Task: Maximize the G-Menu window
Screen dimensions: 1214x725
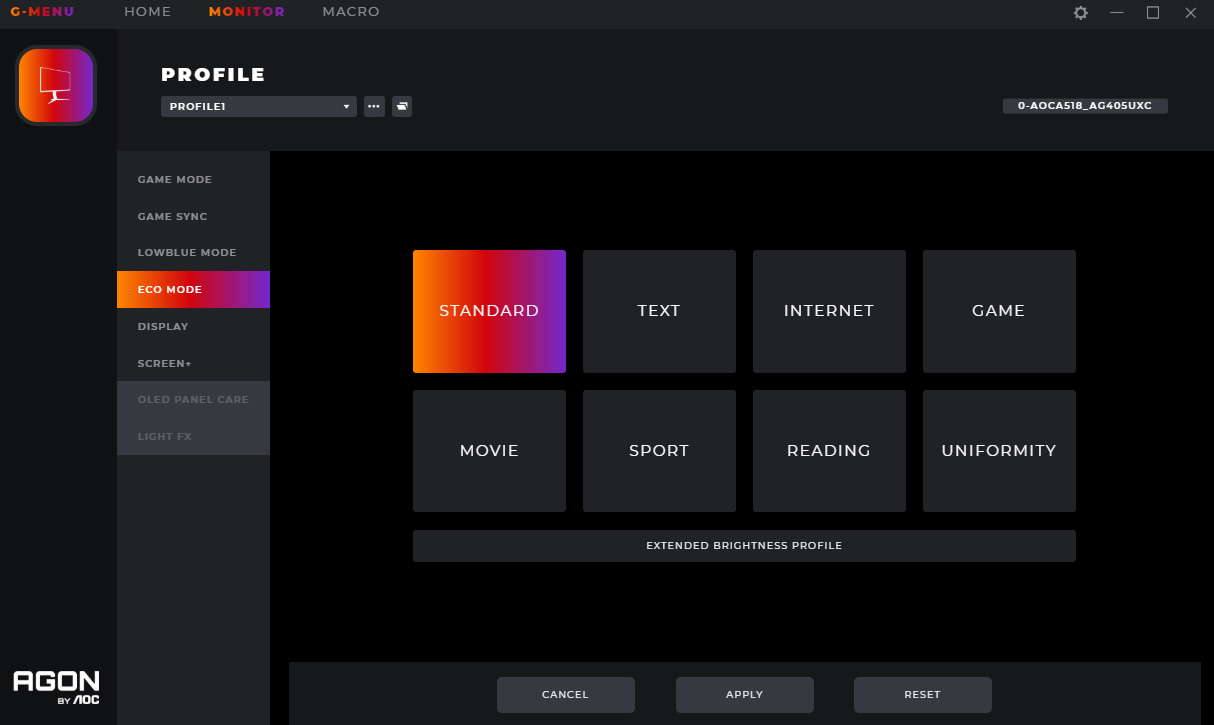Action: 1153,13
